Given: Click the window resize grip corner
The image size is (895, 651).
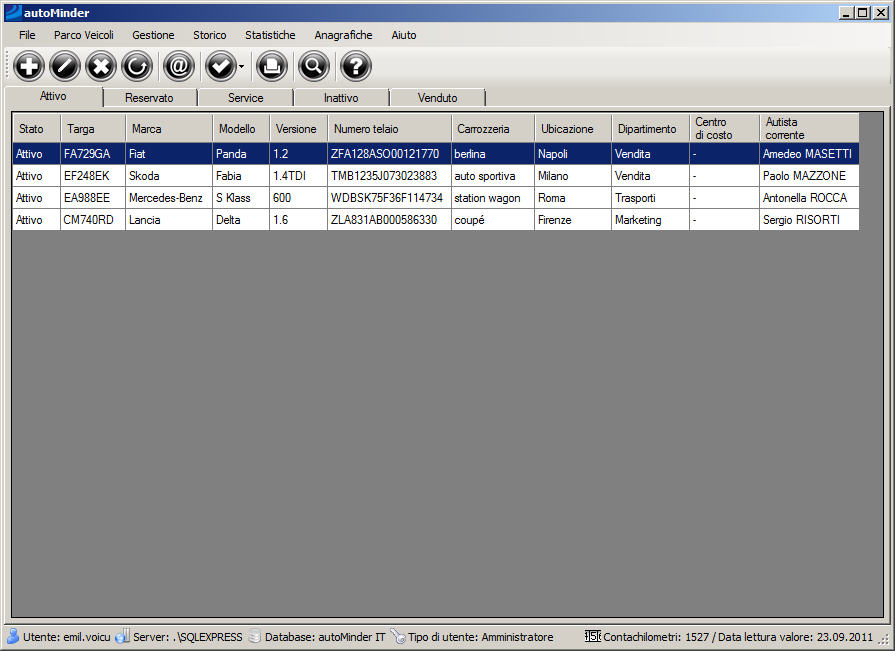Looking at the screenshot, I should [885, 640].
